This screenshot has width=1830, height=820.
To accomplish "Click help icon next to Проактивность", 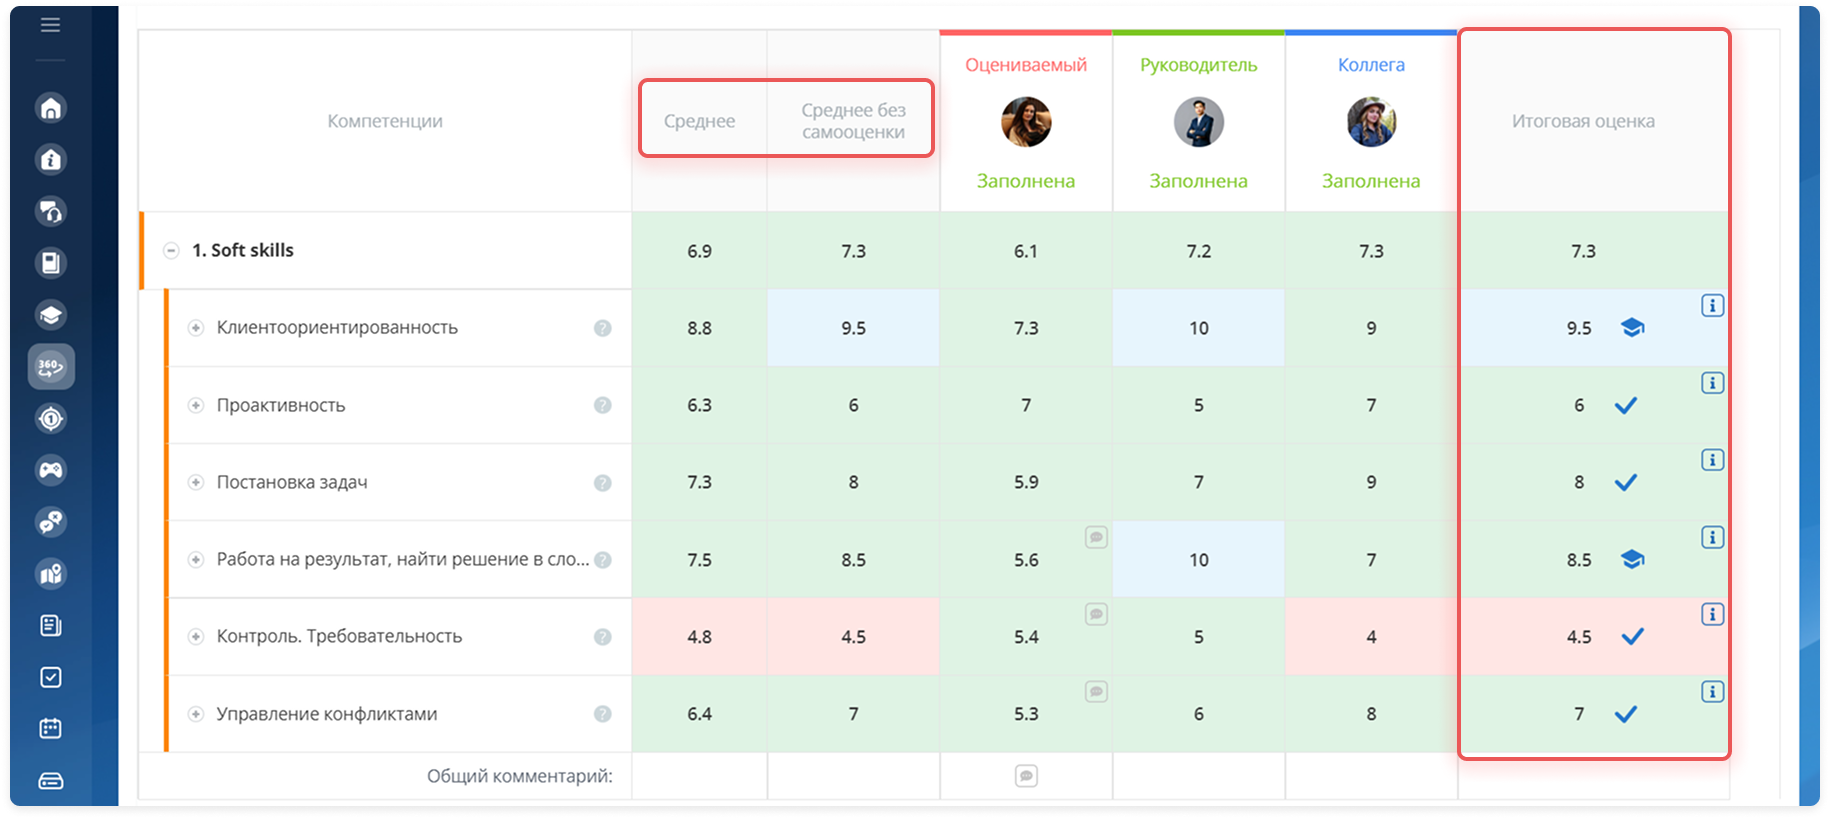I will tap(602, 405).
